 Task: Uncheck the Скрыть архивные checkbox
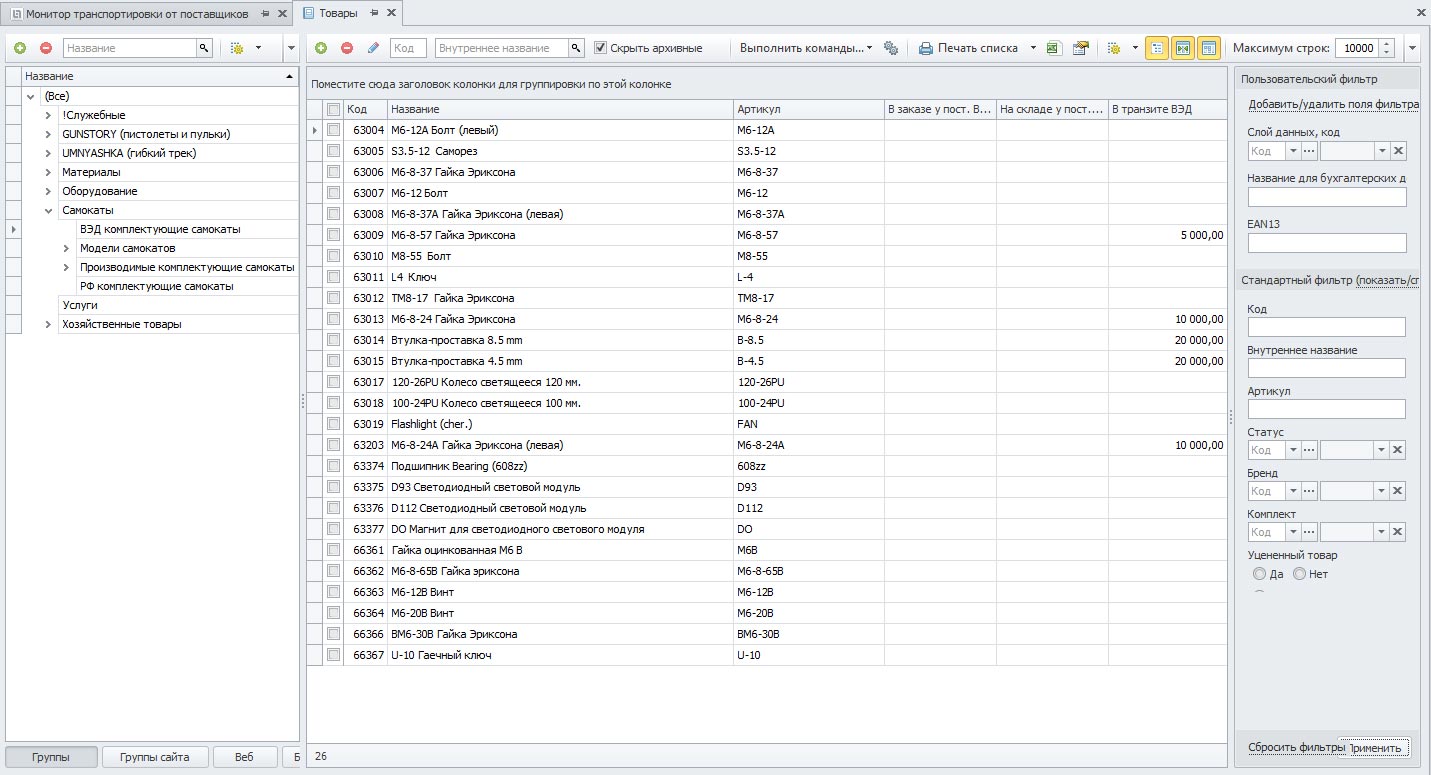click(601, 48)
